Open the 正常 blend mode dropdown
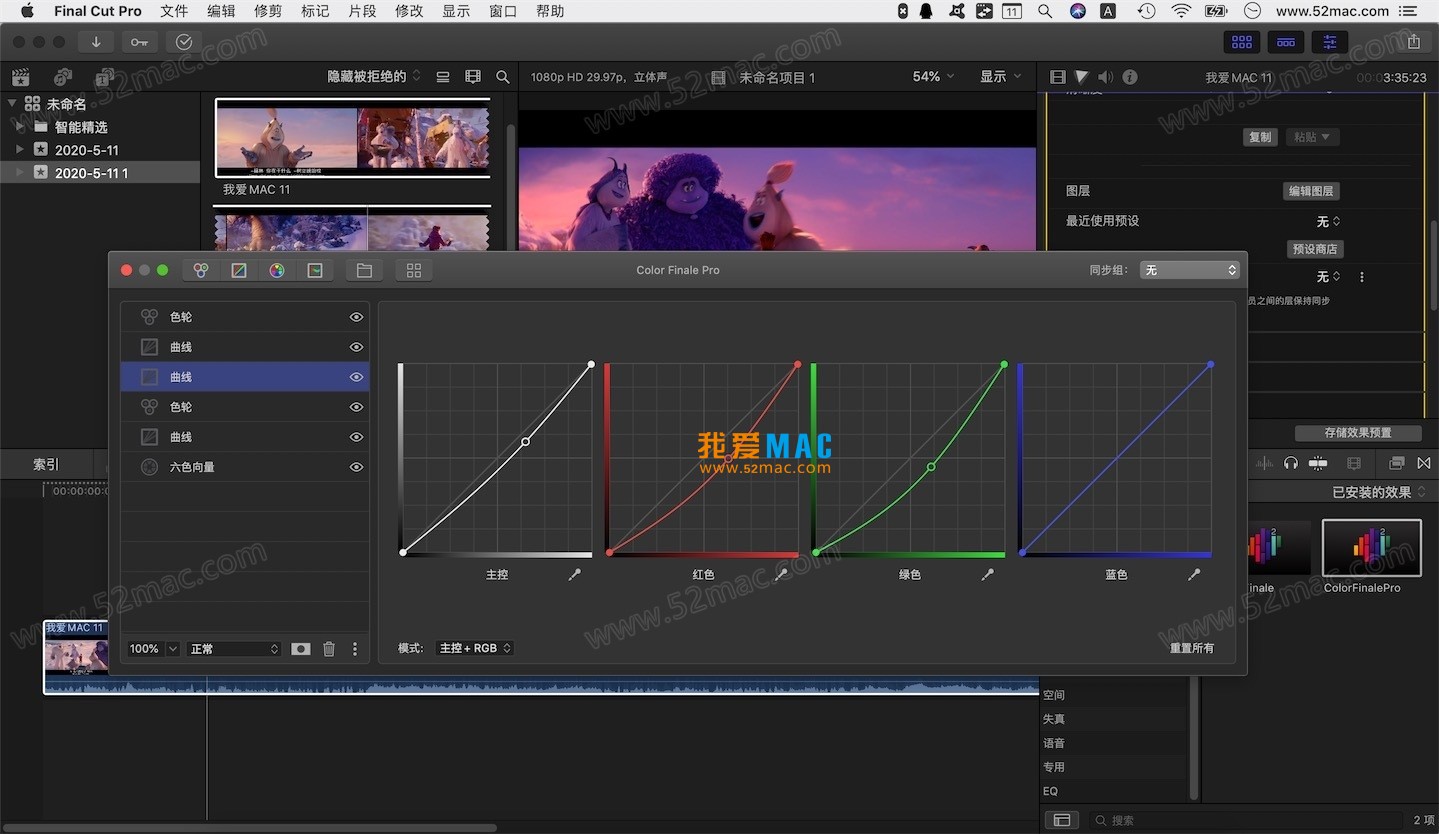The width and height of the screenshot is (1439, 834). 234,649
